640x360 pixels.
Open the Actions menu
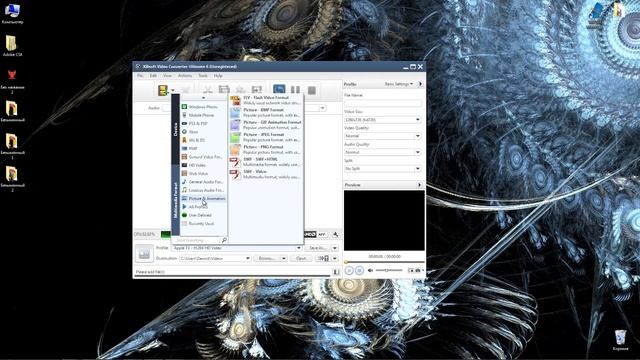[185, 76]
